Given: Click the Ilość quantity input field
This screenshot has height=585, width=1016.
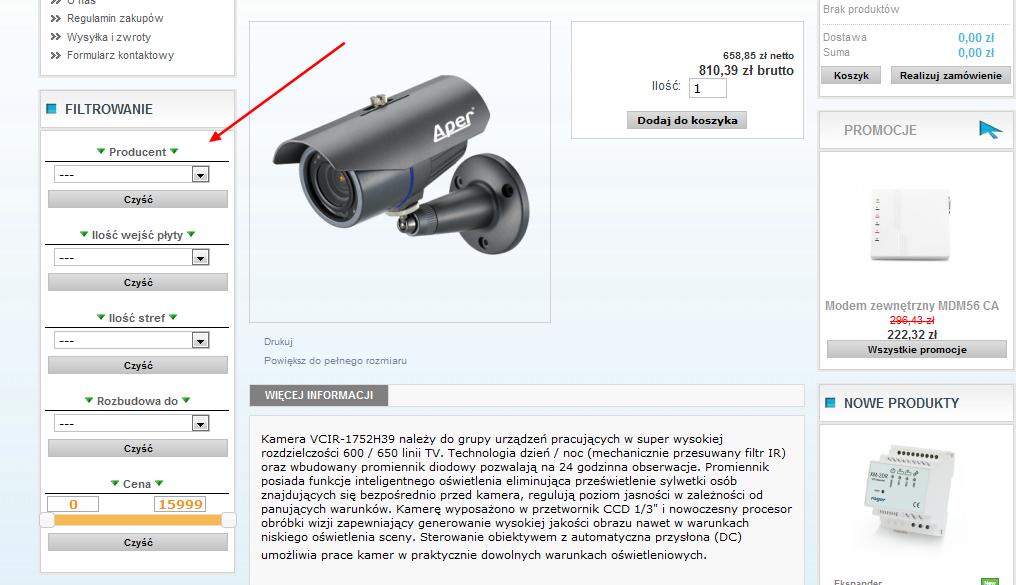Looking at the screenshot, I should (708, 88).
